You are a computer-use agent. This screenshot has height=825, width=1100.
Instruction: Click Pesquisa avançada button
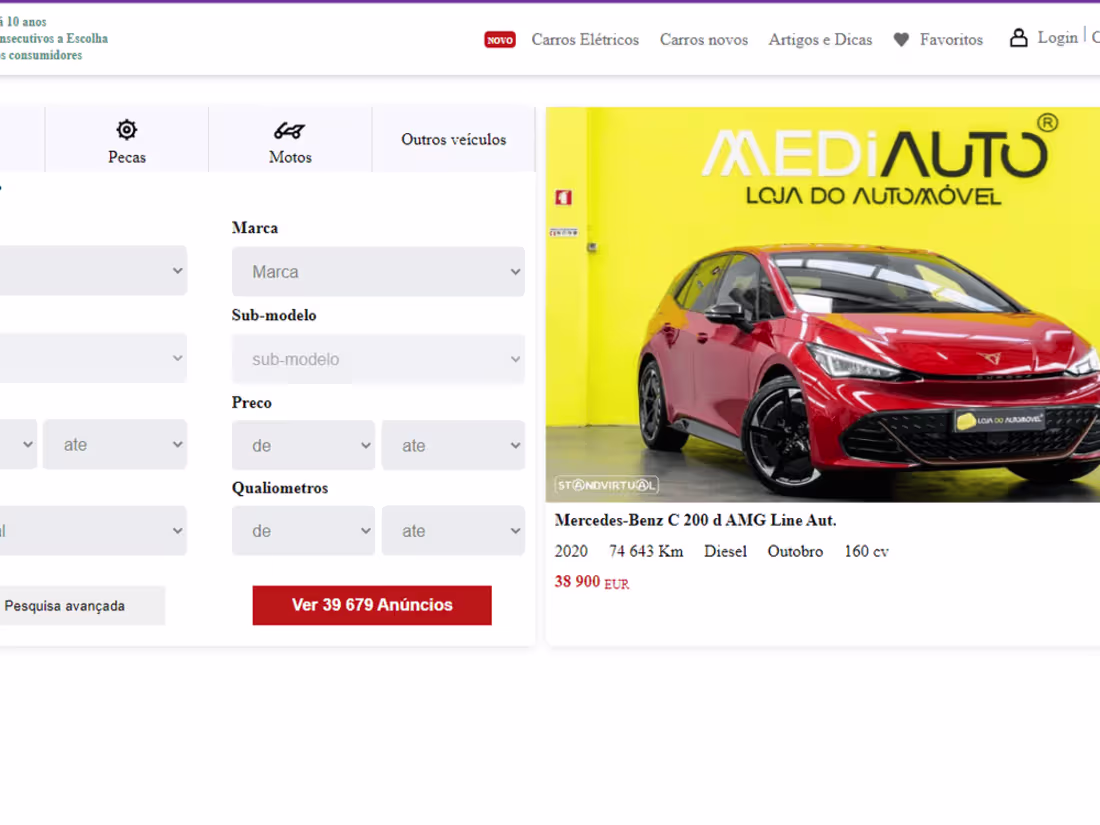pos(82,605)
